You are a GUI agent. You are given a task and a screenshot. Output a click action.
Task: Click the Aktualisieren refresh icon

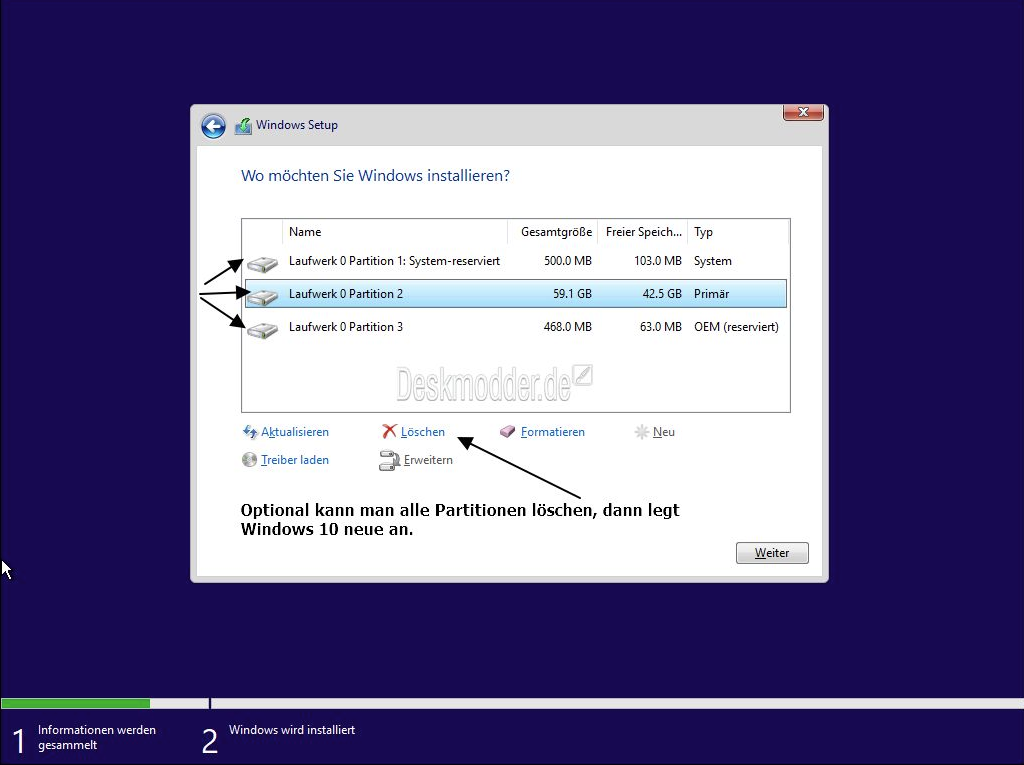250,432
